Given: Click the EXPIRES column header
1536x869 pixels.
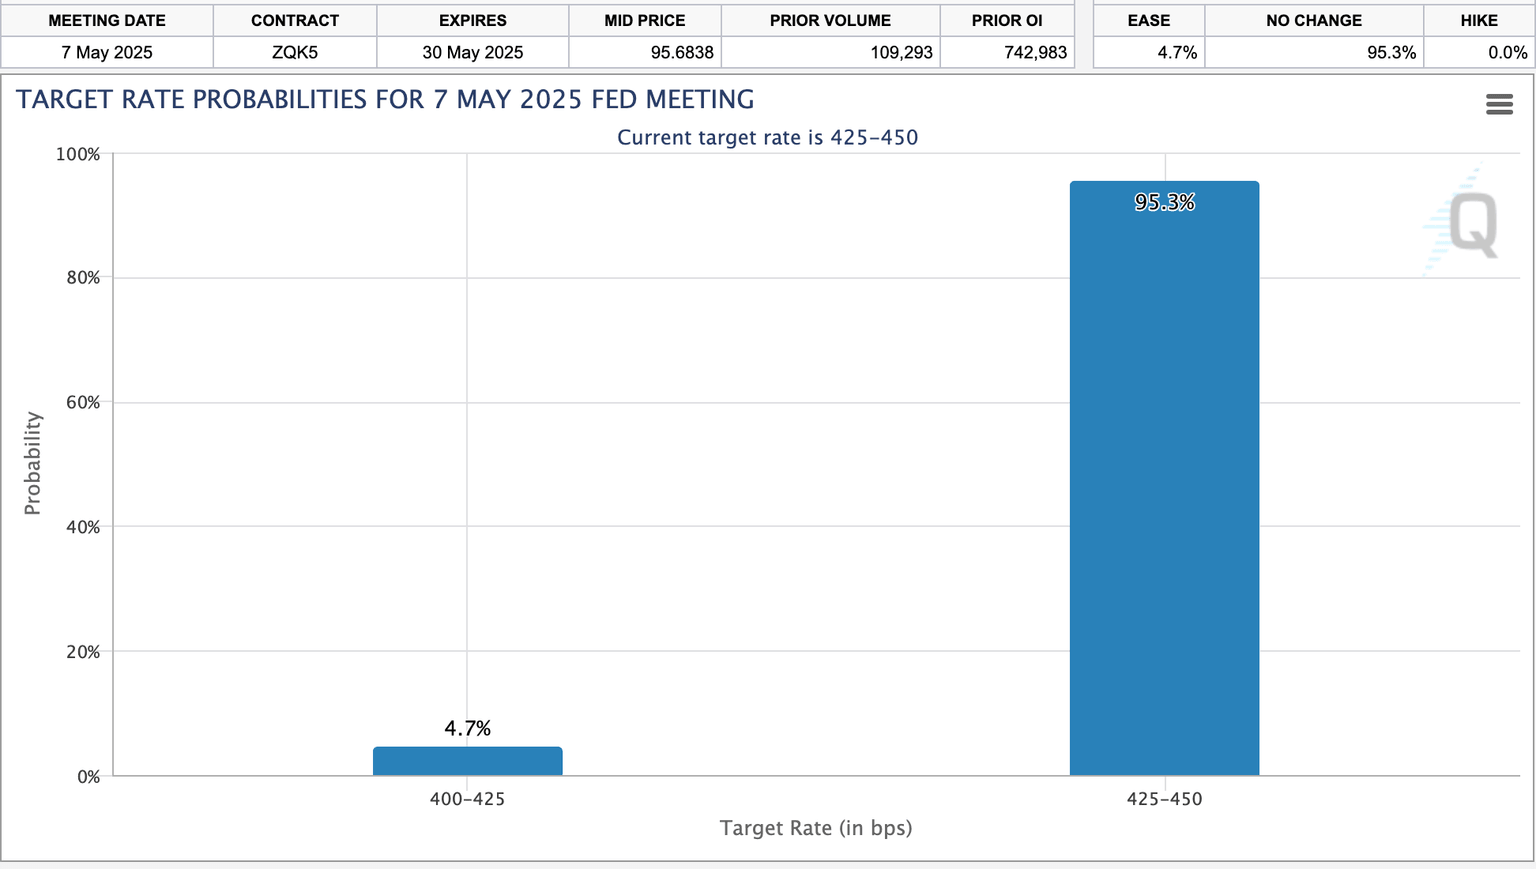Looking at the screenshot, I should (472, 20).
